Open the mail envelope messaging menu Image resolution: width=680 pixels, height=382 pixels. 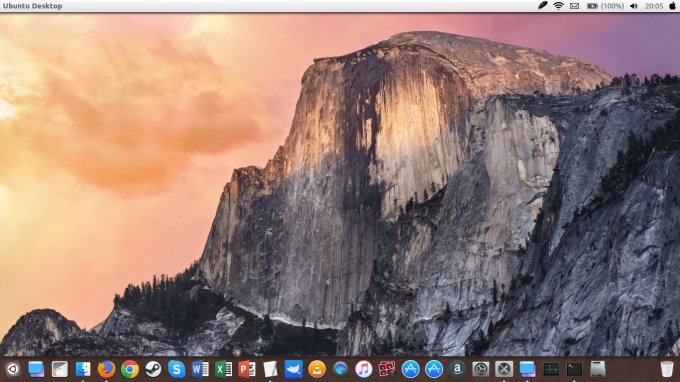[x=575, y=6]
